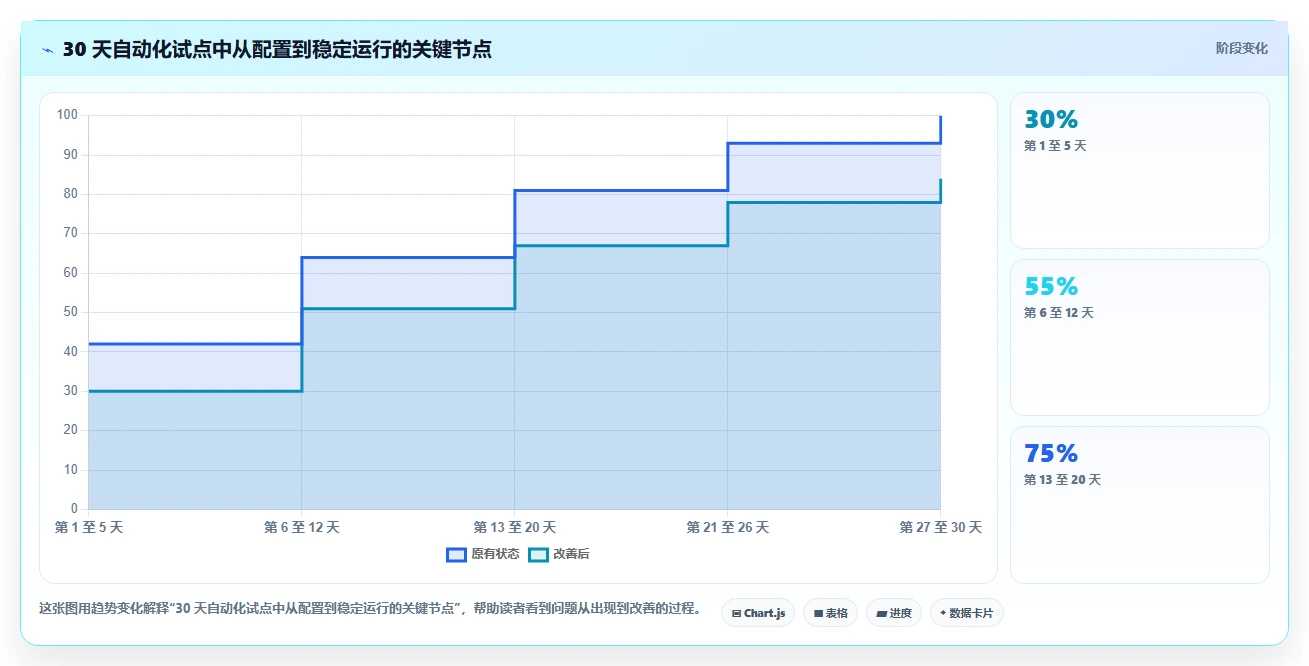
Task: Click y-axis value 90
Action: click(x=70, y=155)
